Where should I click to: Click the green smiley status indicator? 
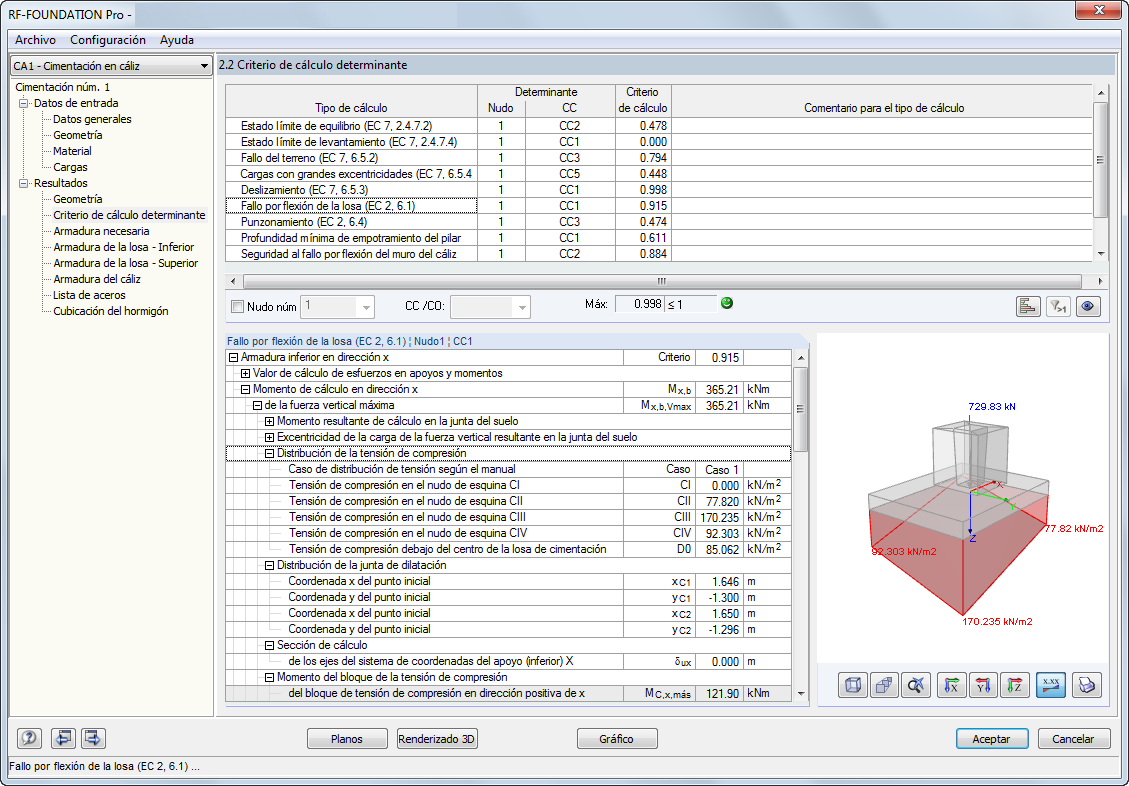coord(727,303)
